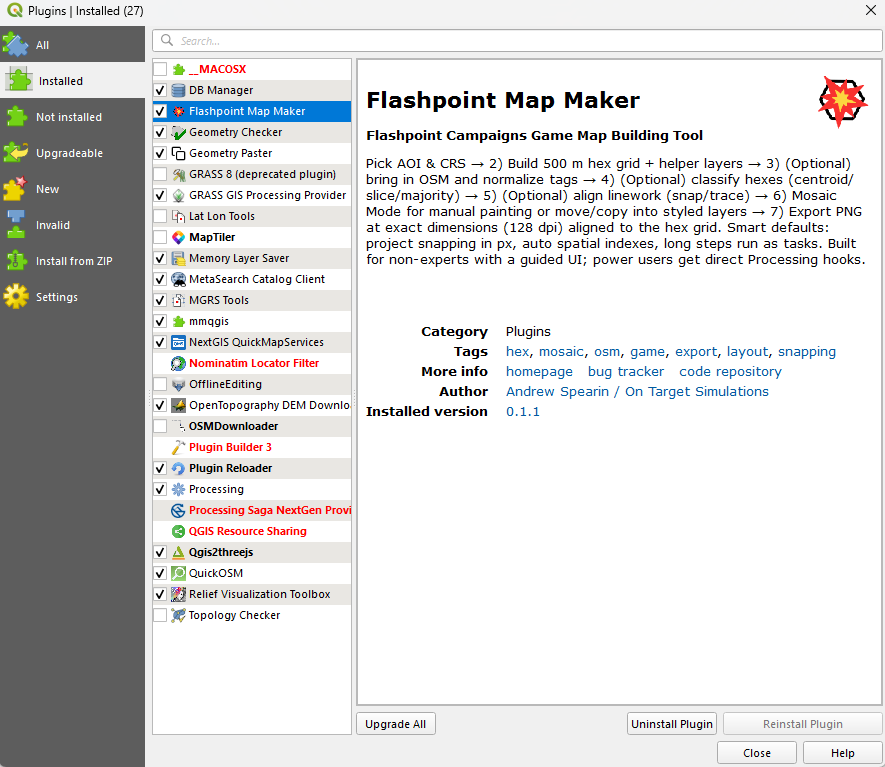The width and height of the screenshot is (885, 767).
Task: Select OfflineEditing in the plugin list
Action: [x=252, y=384]
